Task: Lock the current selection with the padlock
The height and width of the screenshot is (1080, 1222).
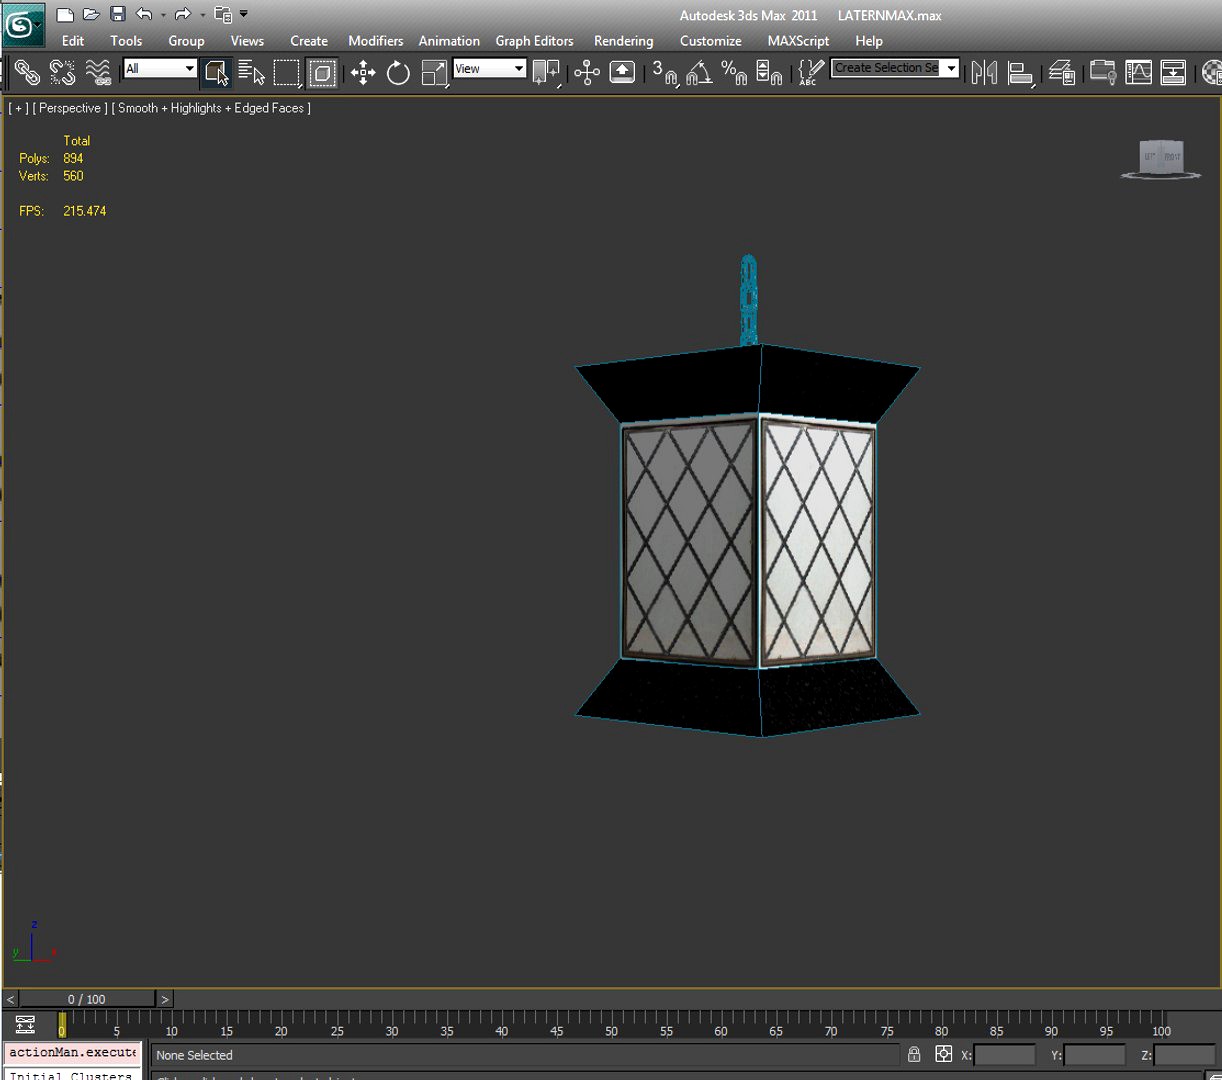Action: pyautogui.click(x=913, y=1054)
